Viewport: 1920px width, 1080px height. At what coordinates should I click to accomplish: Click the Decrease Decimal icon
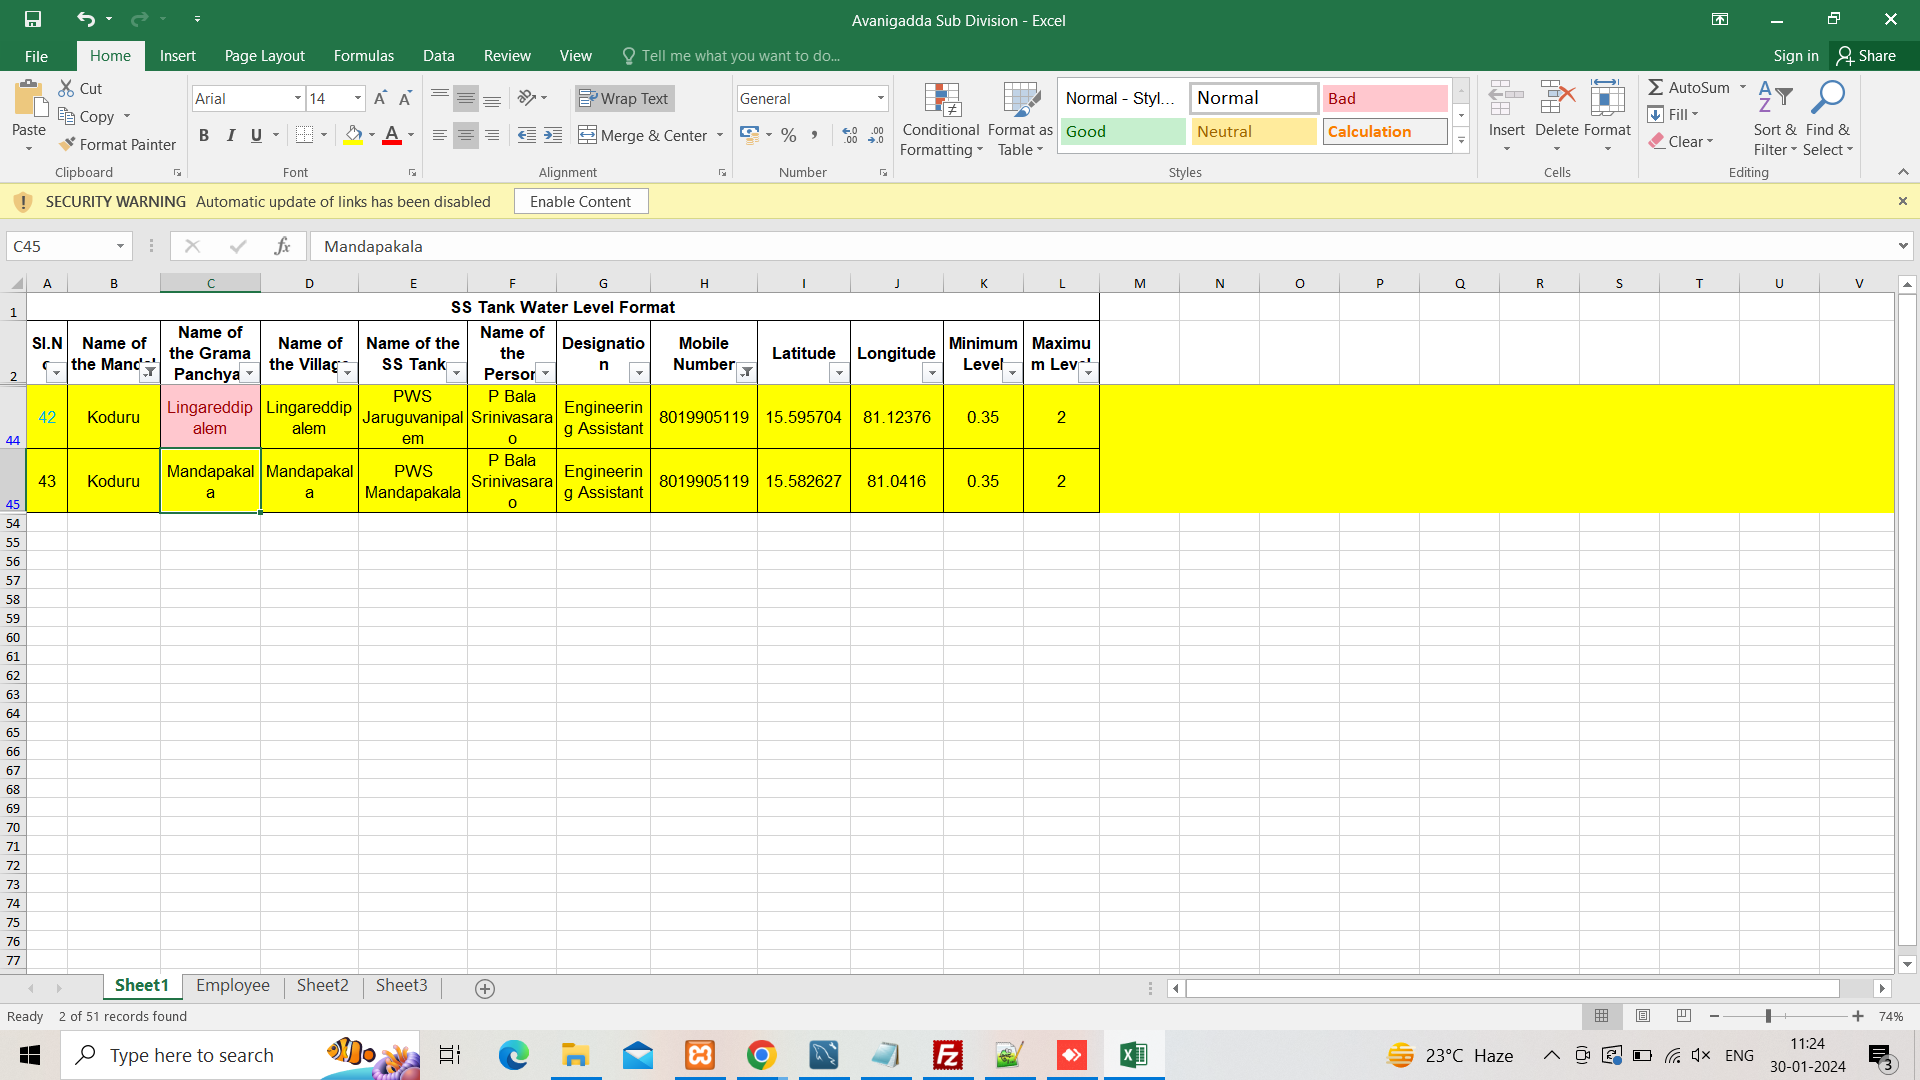pos(876,135)
